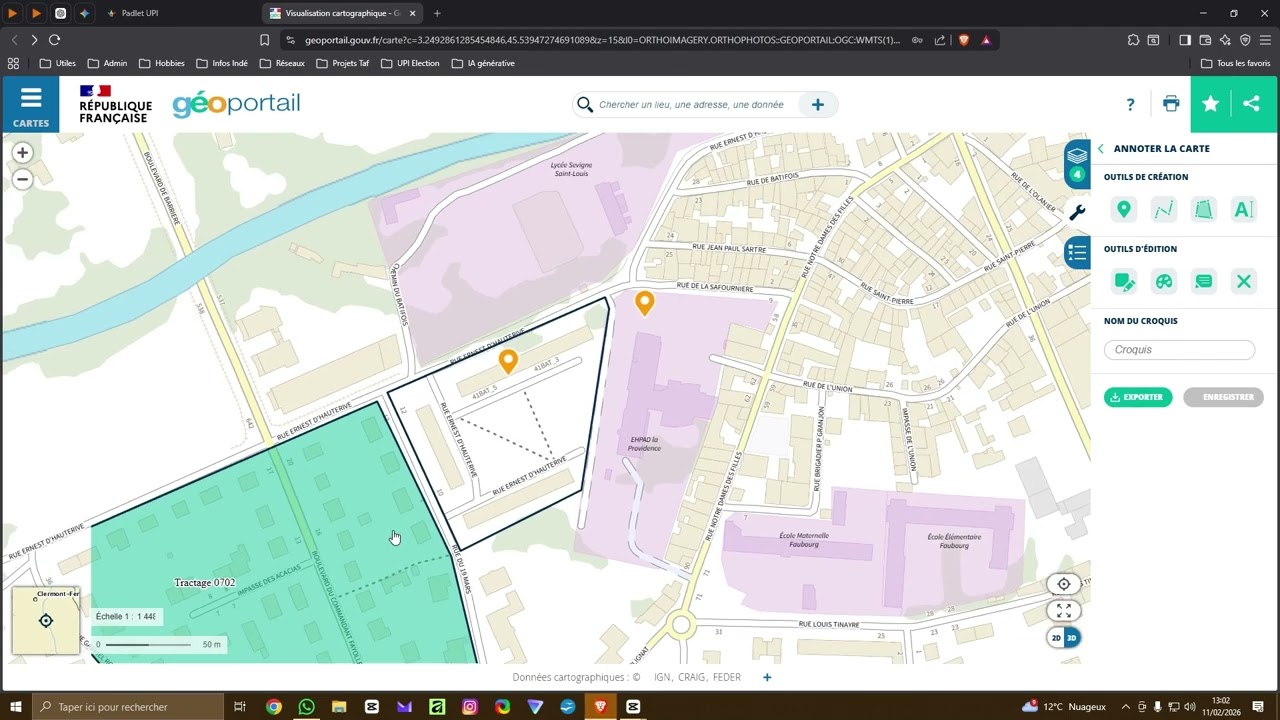Open the UPI Election bookmarks folder

[x=410, y=63]
